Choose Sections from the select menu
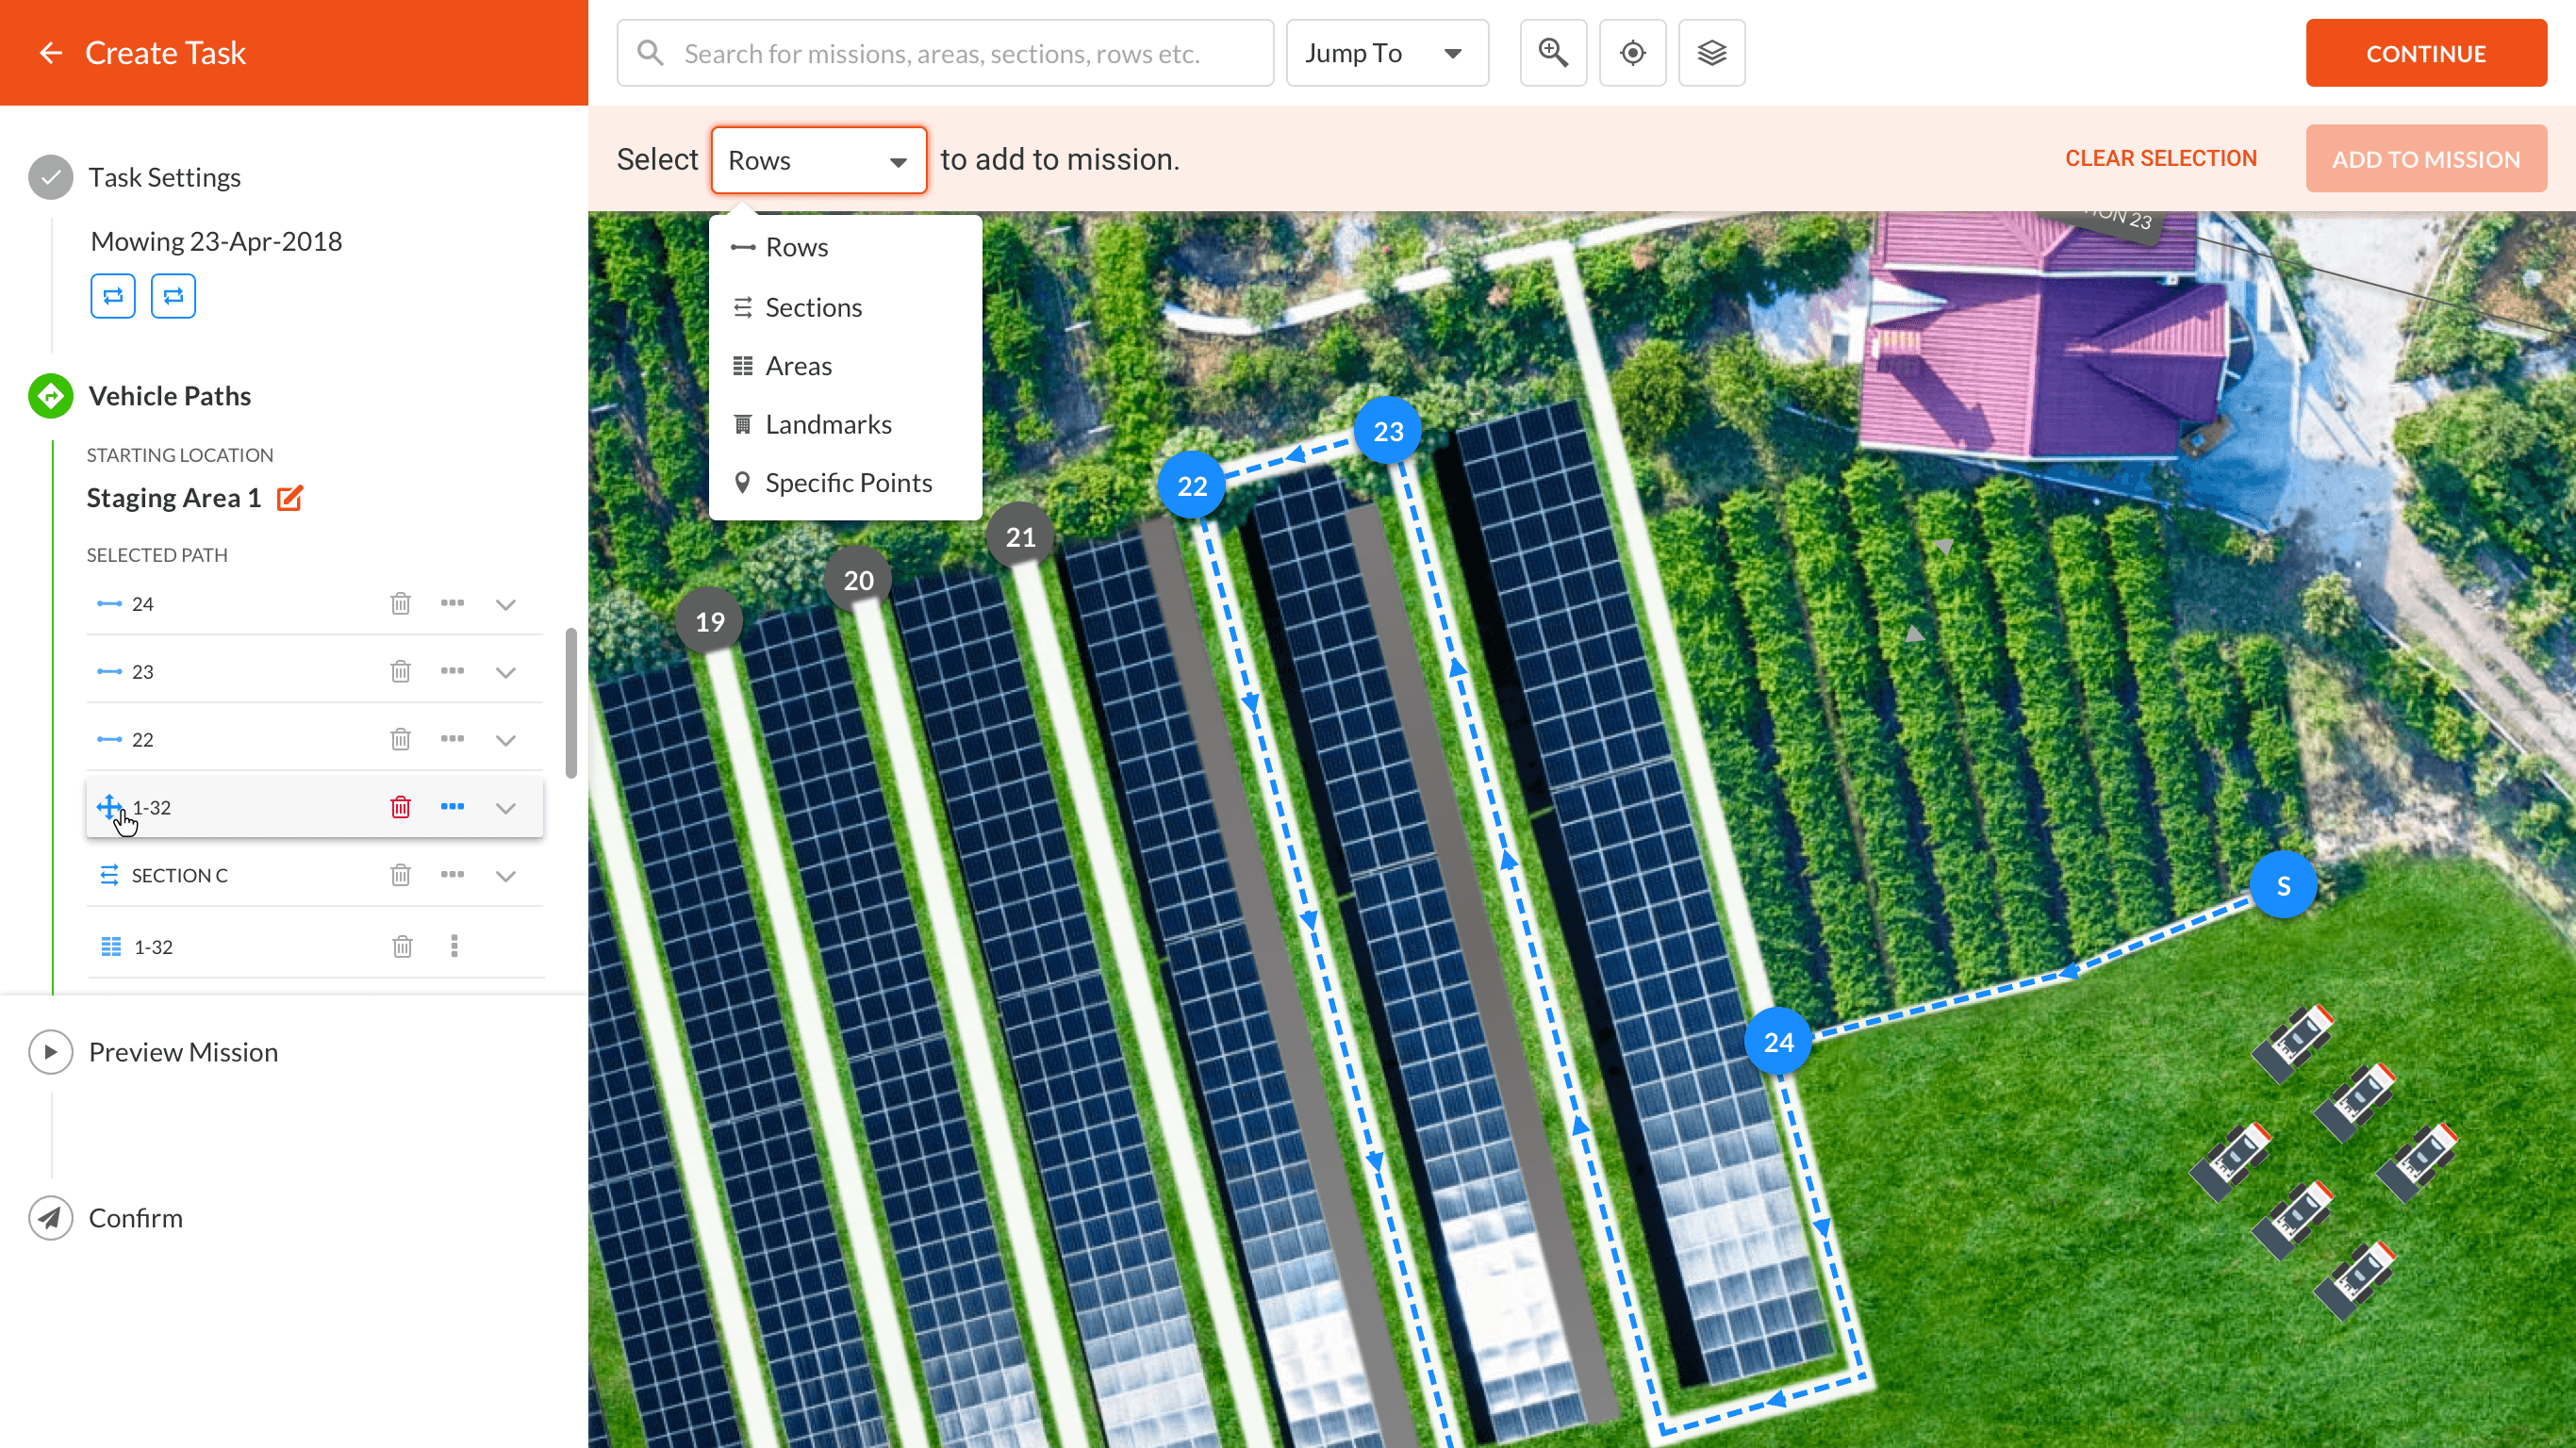 click(813, 307)
